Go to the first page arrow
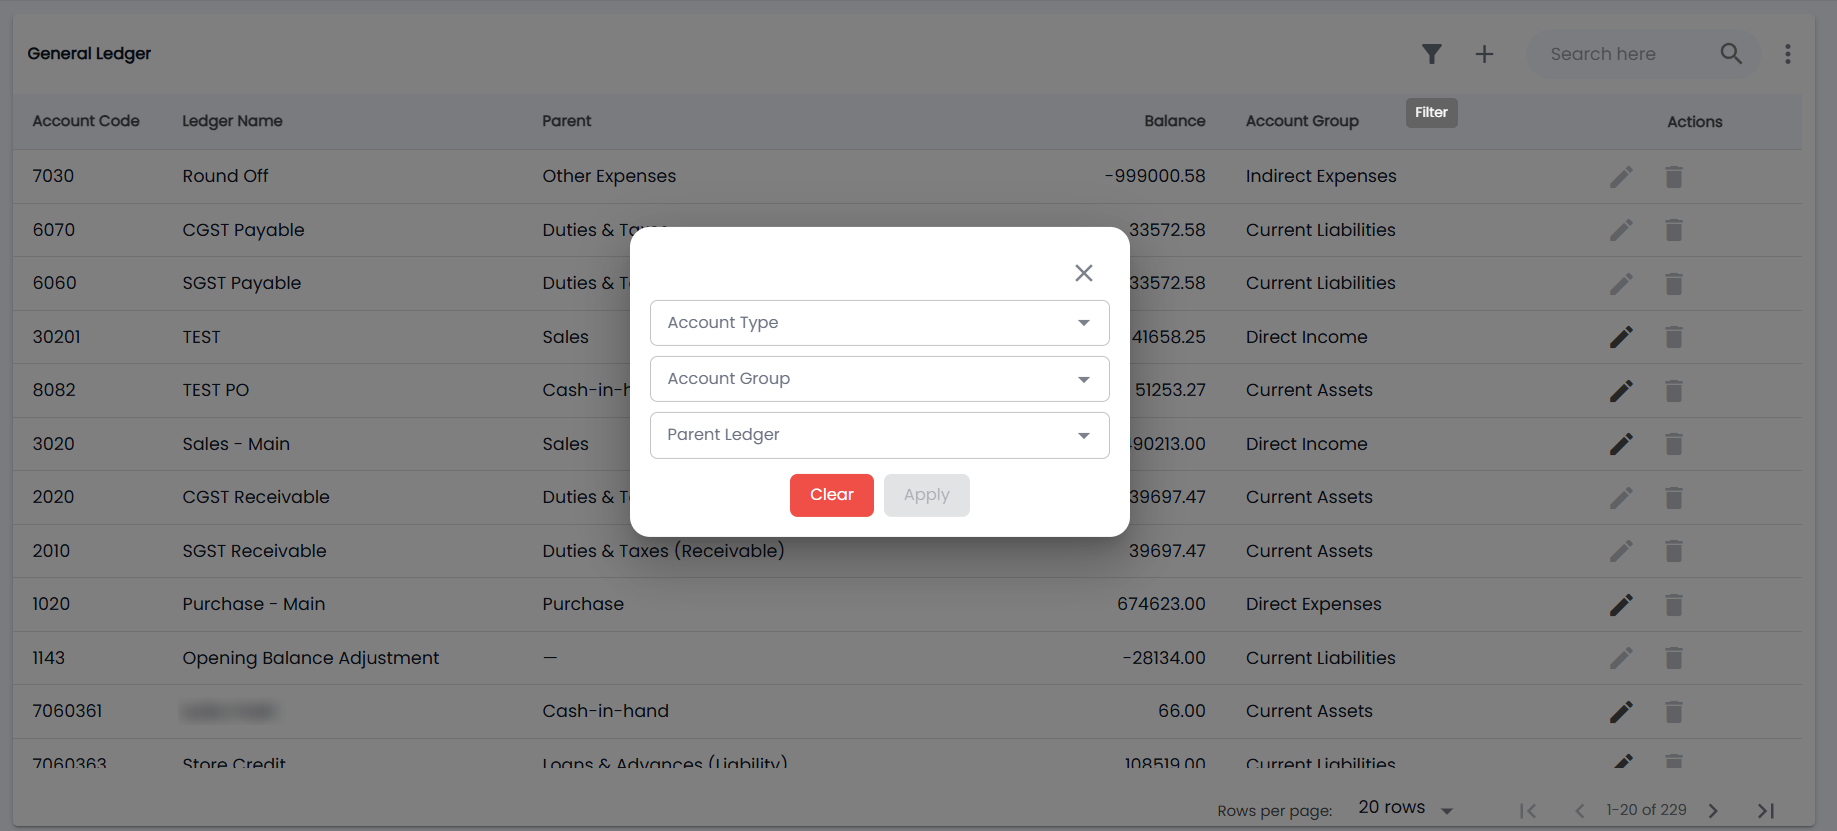Image resolution: width=1837 pixels, height=831 pixels. click(1528, 811)
